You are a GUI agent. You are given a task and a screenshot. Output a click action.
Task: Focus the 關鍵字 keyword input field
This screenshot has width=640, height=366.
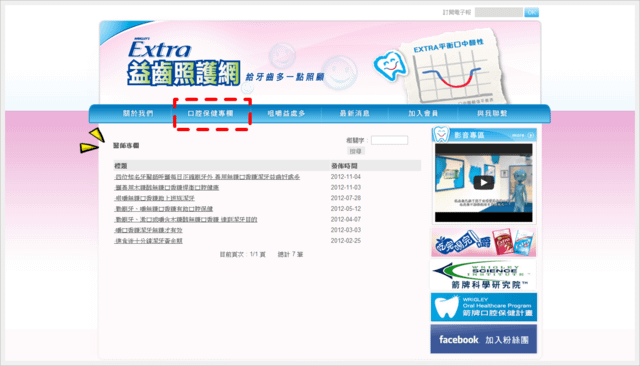(x=389, y=140)
